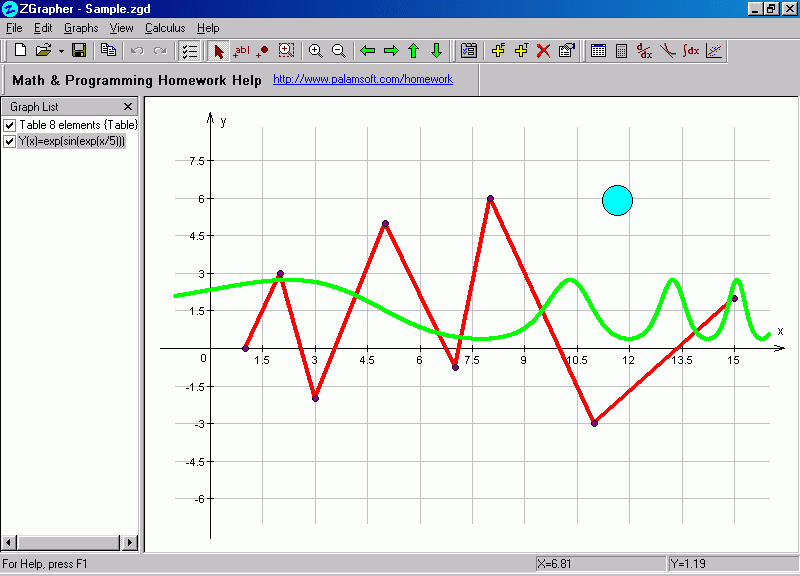Plot the derivative d/dx
The height and width of the screenshot is (576, 800).
[644, 51]
